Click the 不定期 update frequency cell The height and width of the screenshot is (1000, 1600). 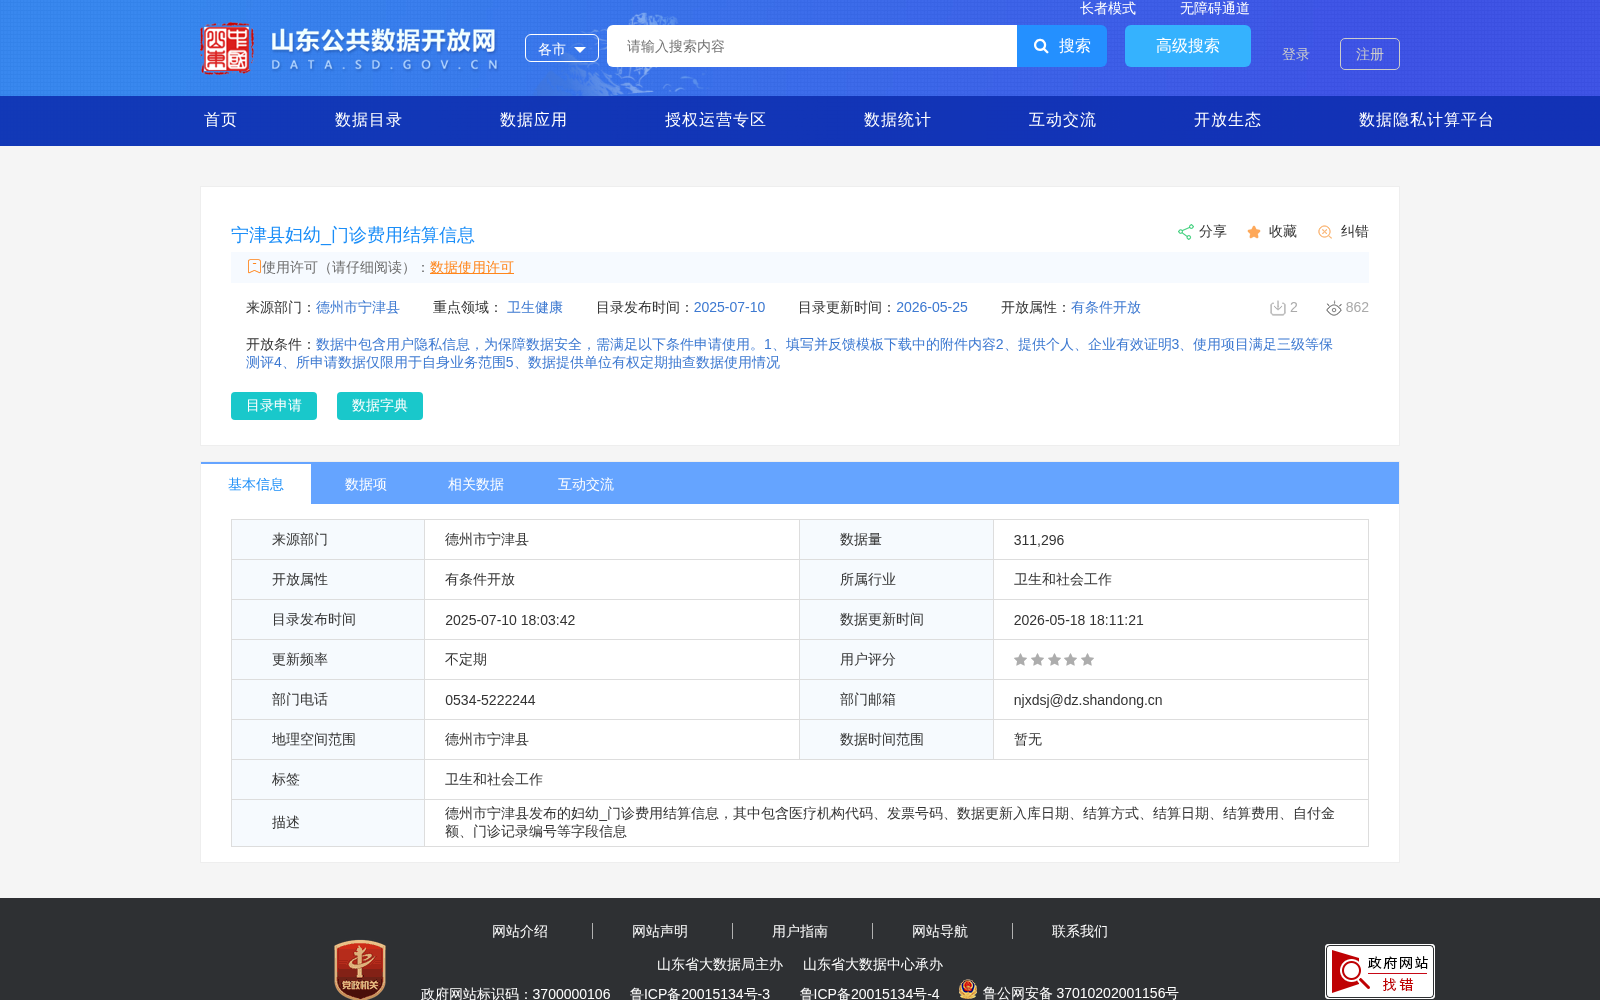click(x=612, y=660)
